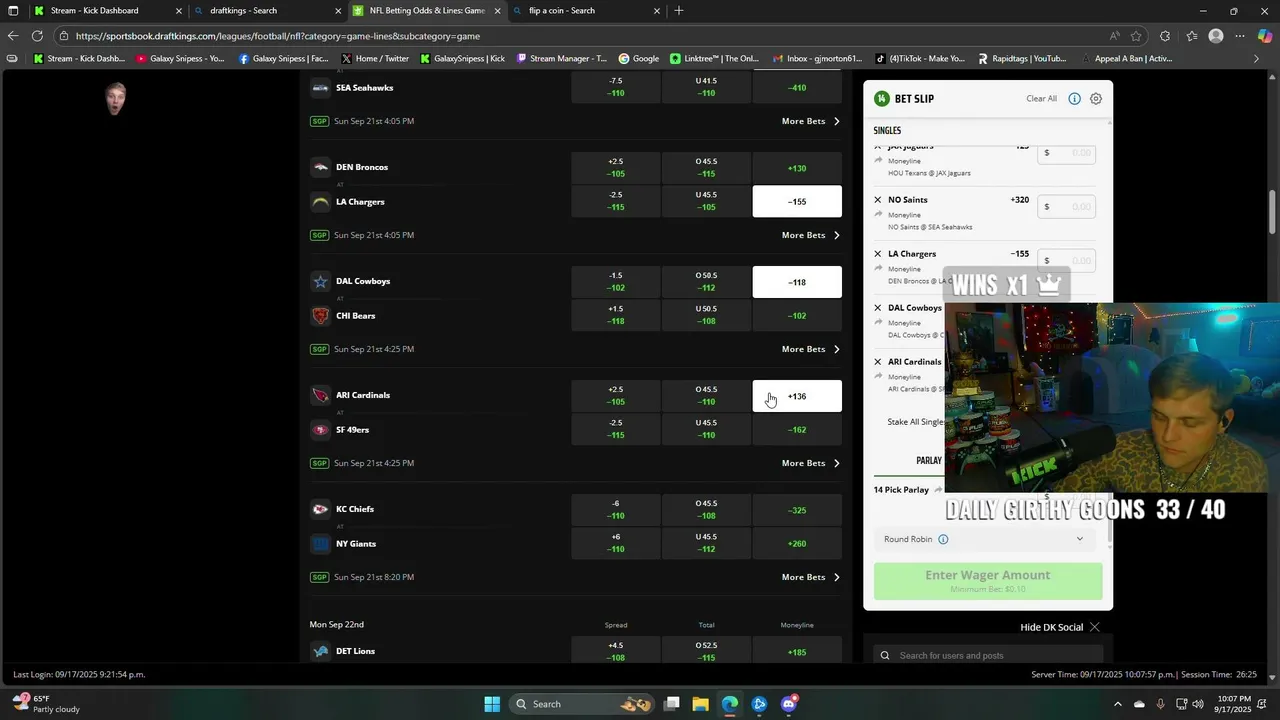Open Stream Manager bookmark
This screenshot has width=1280, height=720.
click(561, 59)
